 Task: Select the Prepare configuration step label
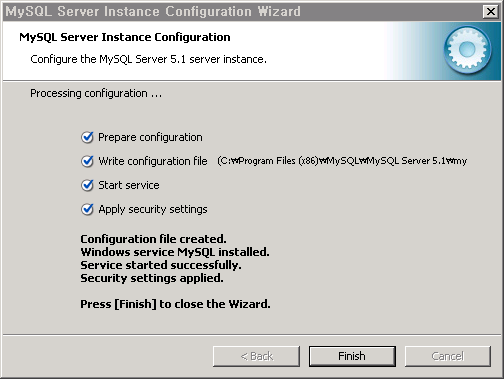click(150, 137)
